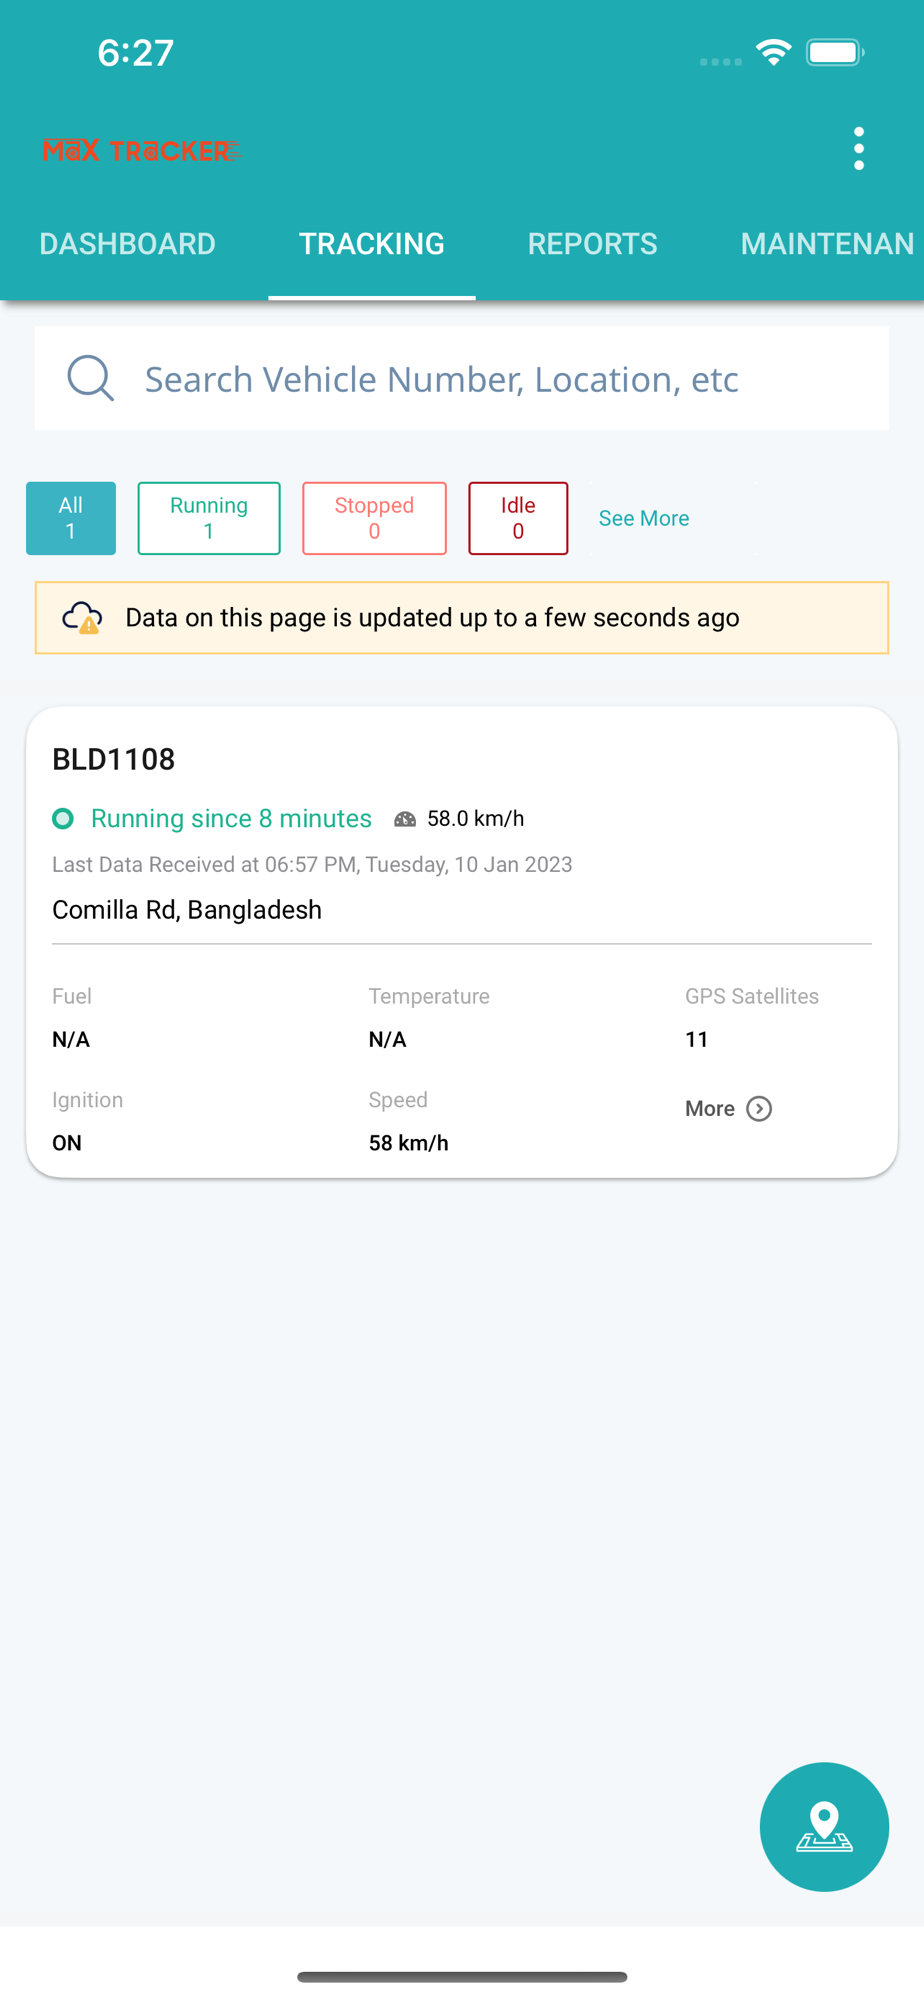Select the All vehicles filter
The image size is (924, 2000).
click(x=71, y=518)
